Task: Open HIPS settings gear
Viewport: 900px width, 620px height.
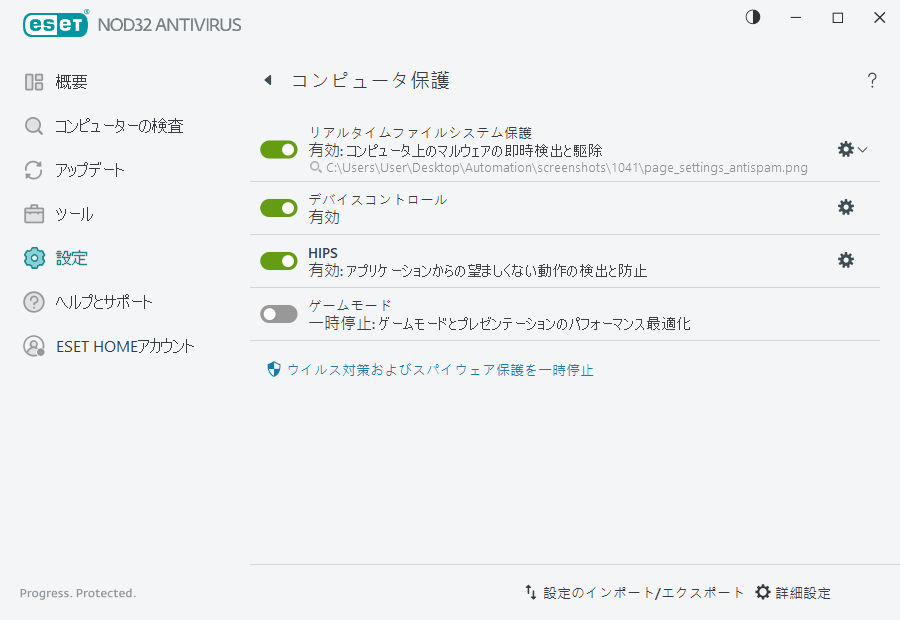Action: coord(846,260)
